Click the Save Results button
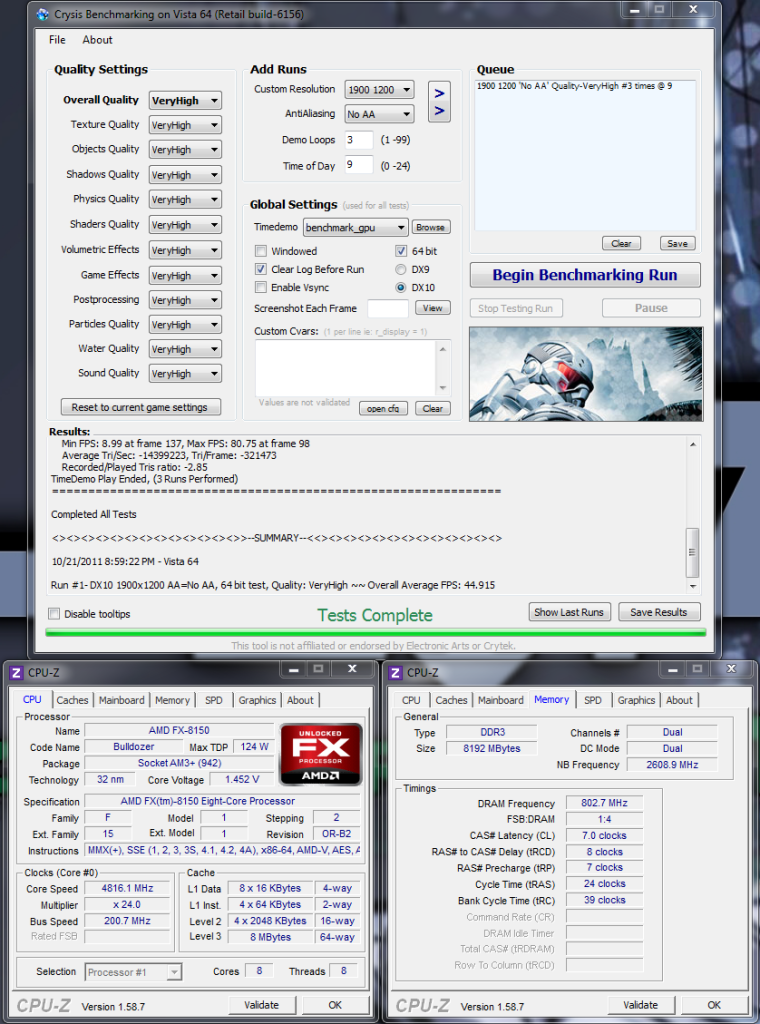 pos(658,612)
